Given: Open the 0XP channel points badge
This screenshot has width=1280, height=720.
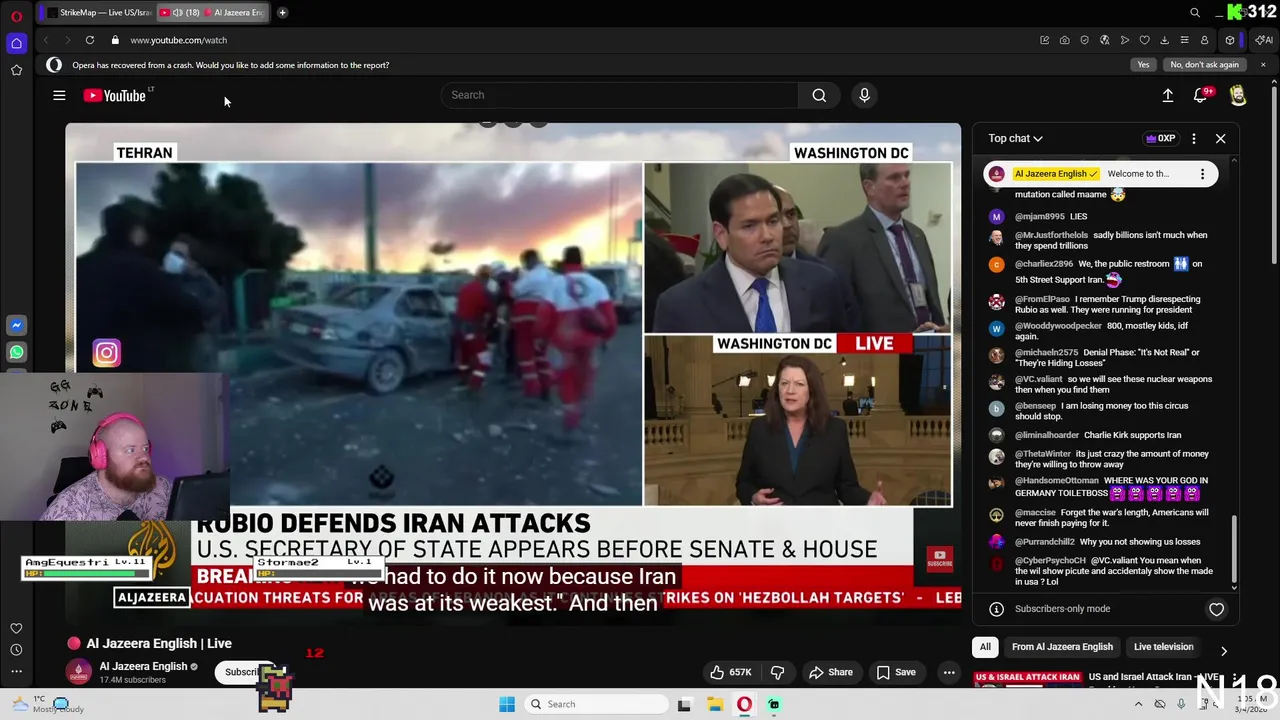Looking at the screenshot, I should pyautogui.click(x=1161, y=139).
